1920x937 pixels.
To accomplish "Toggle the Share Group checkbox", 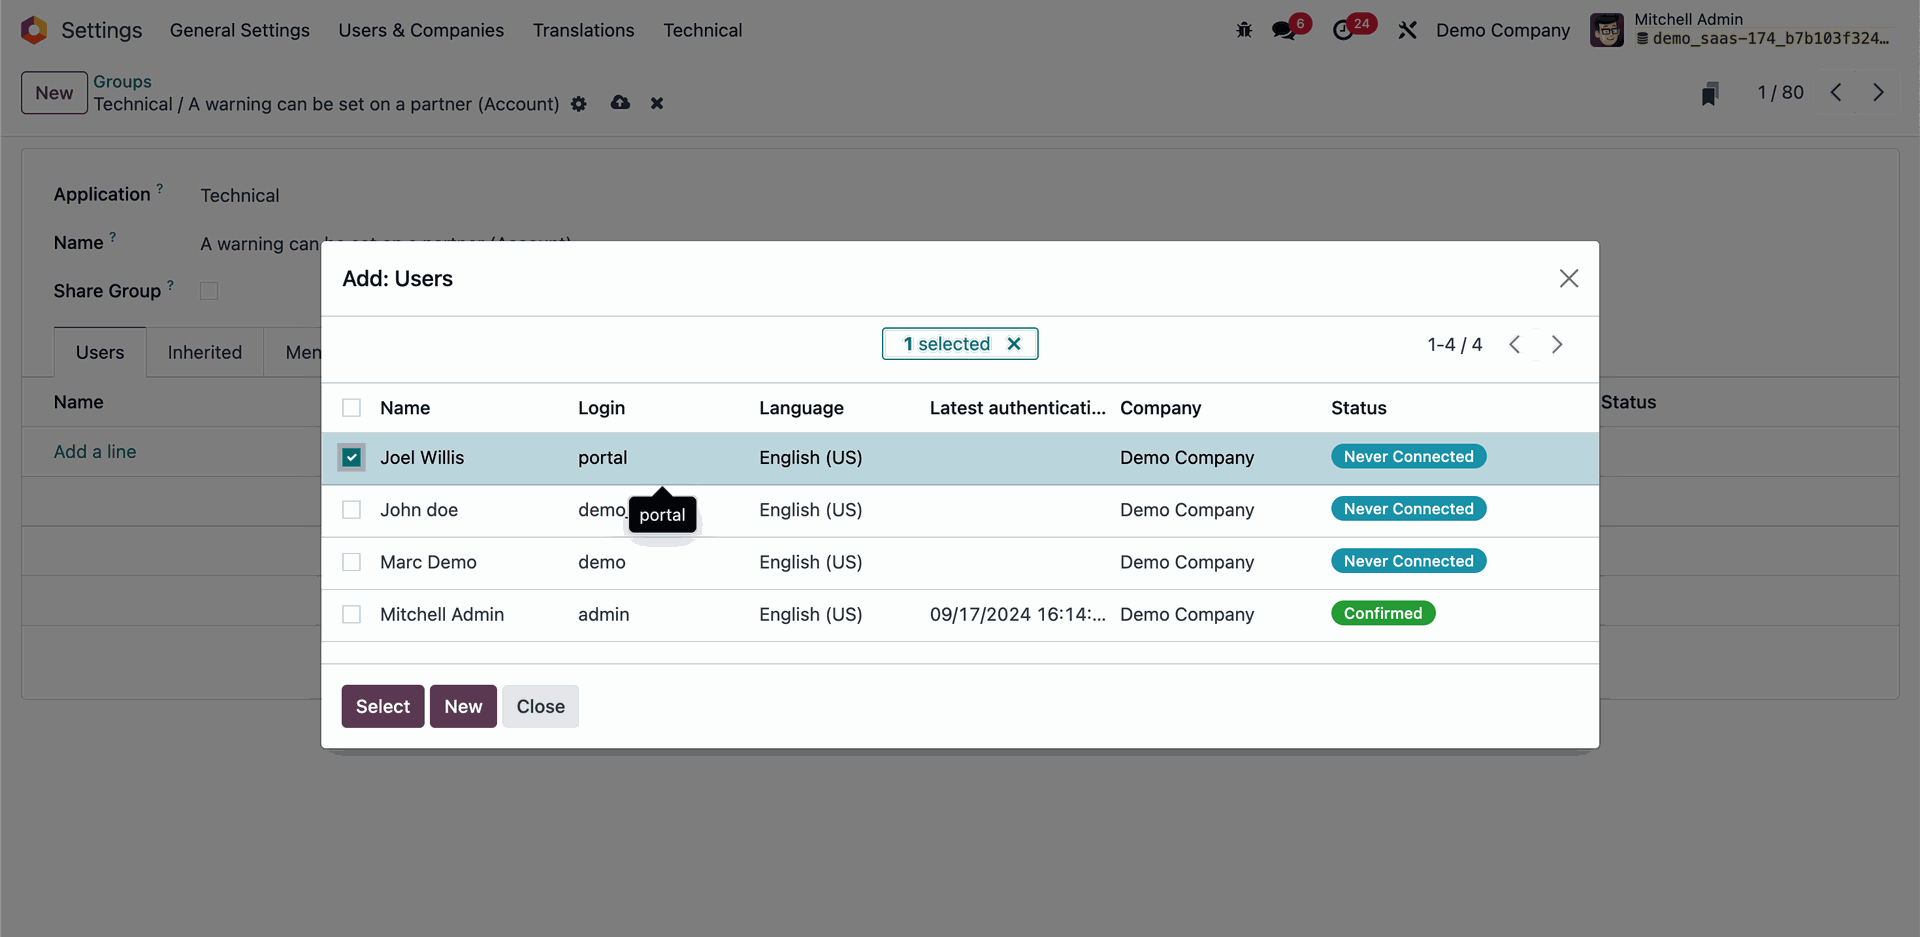I will pyautogui.click(x=209, y=291).
